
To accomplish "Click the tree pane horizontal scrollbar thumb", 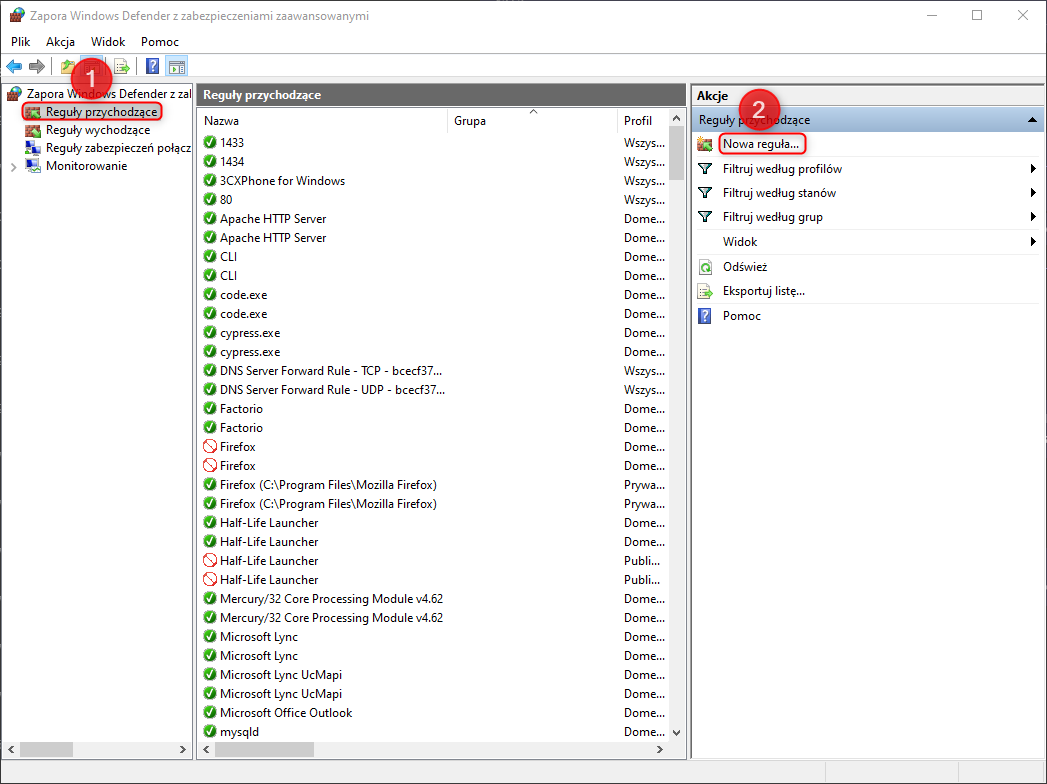I will pyautogui.click(x=47, y=750).
